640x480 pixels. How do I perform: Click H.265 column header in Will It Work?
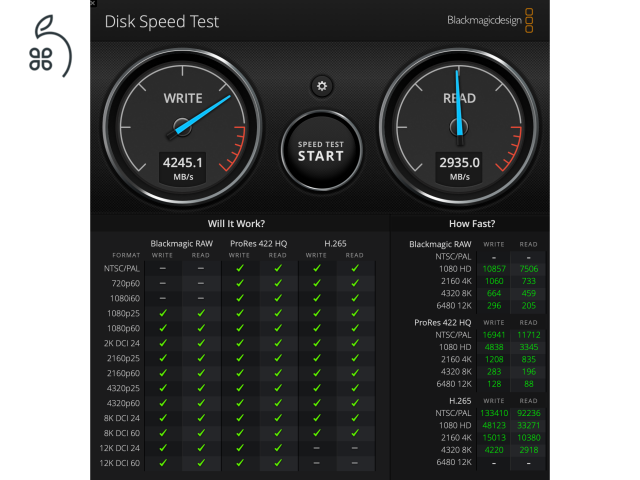coord(335,244)
